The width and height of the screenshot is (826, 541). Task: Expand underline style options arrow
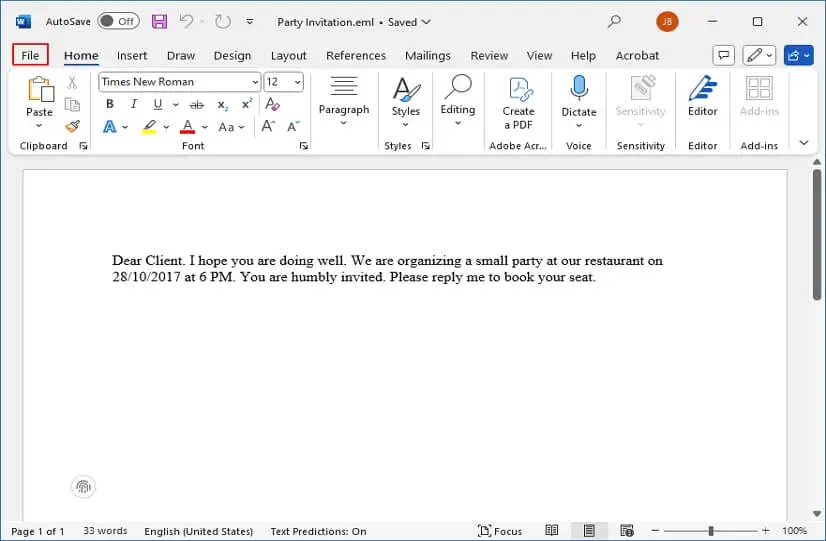click(175, 104)
